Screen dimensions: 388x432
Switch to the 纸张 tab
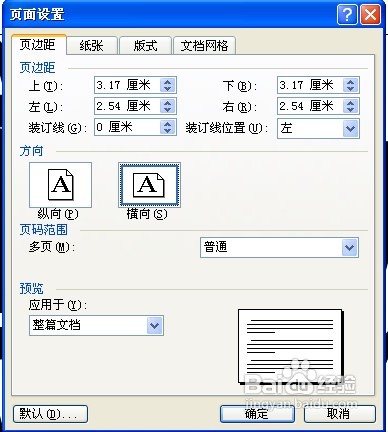92,46
